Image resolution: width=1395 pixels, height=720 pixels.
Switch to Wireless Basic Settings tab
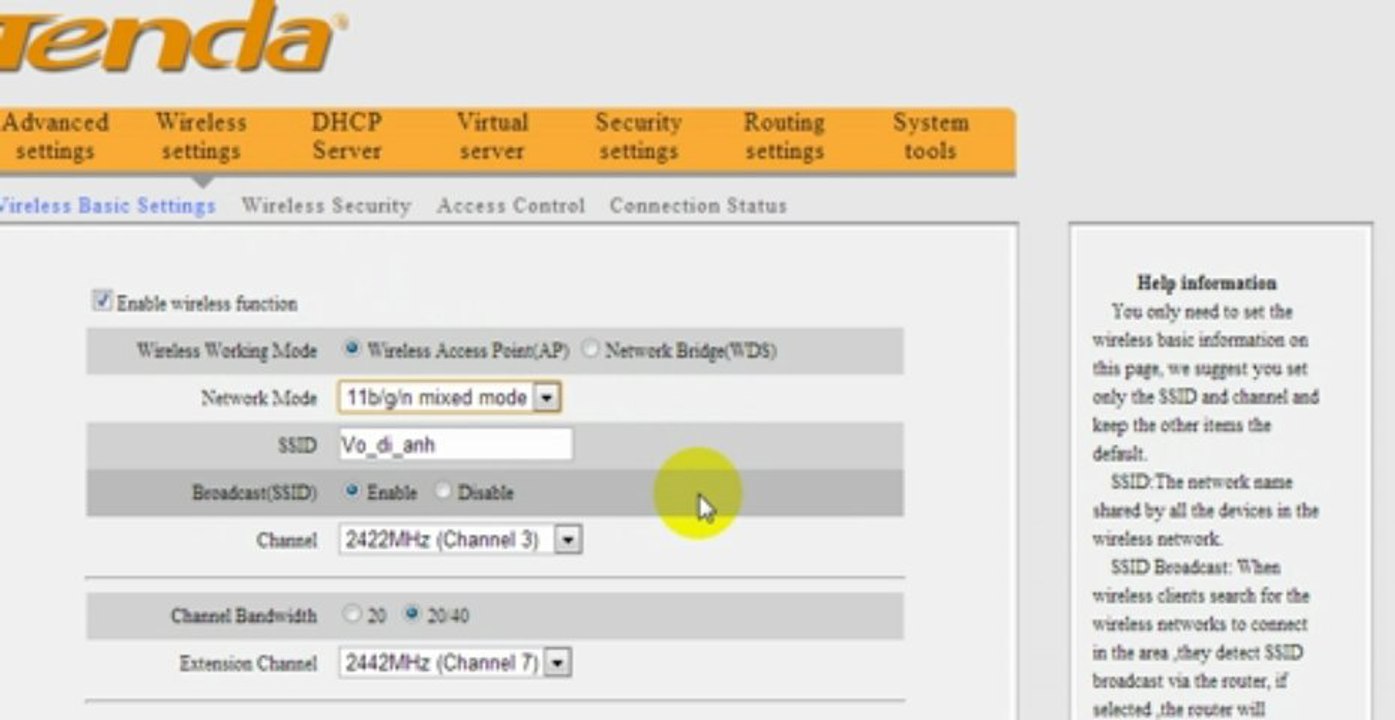(x=106, y=206)
